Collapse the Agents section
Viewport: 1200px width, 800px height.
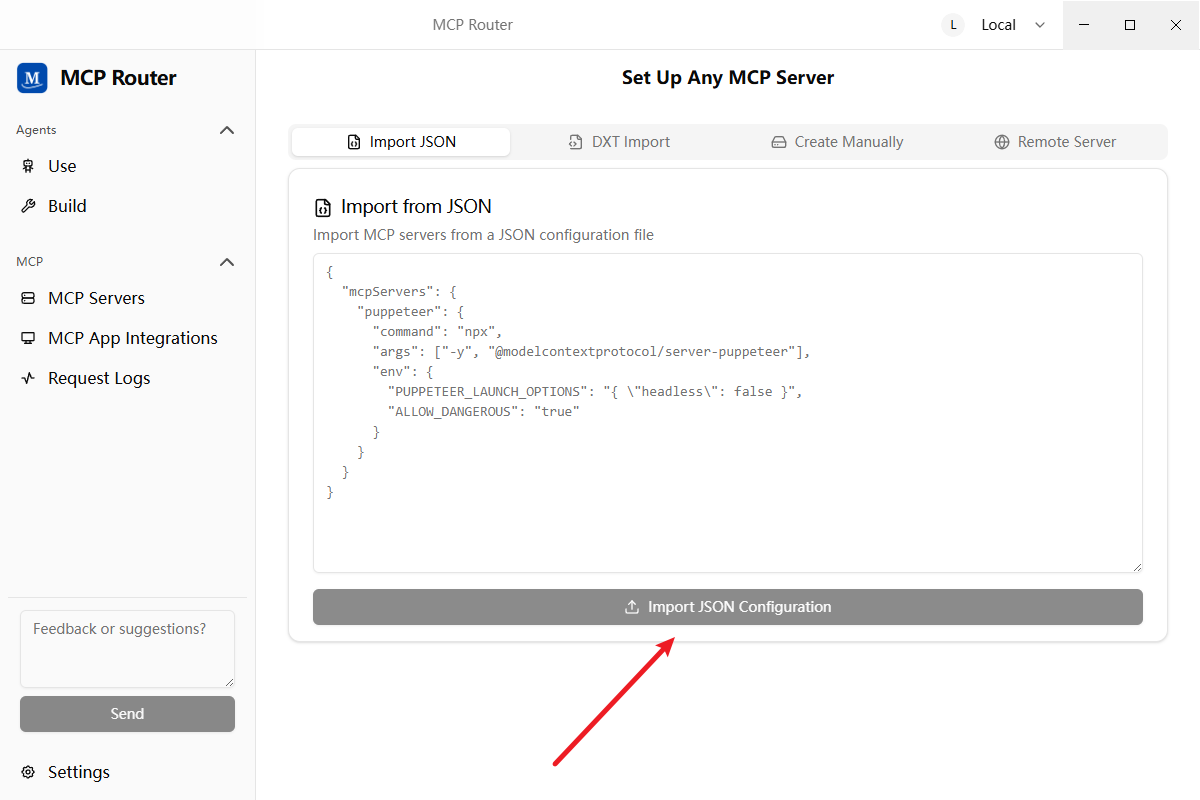coord(227,130)
